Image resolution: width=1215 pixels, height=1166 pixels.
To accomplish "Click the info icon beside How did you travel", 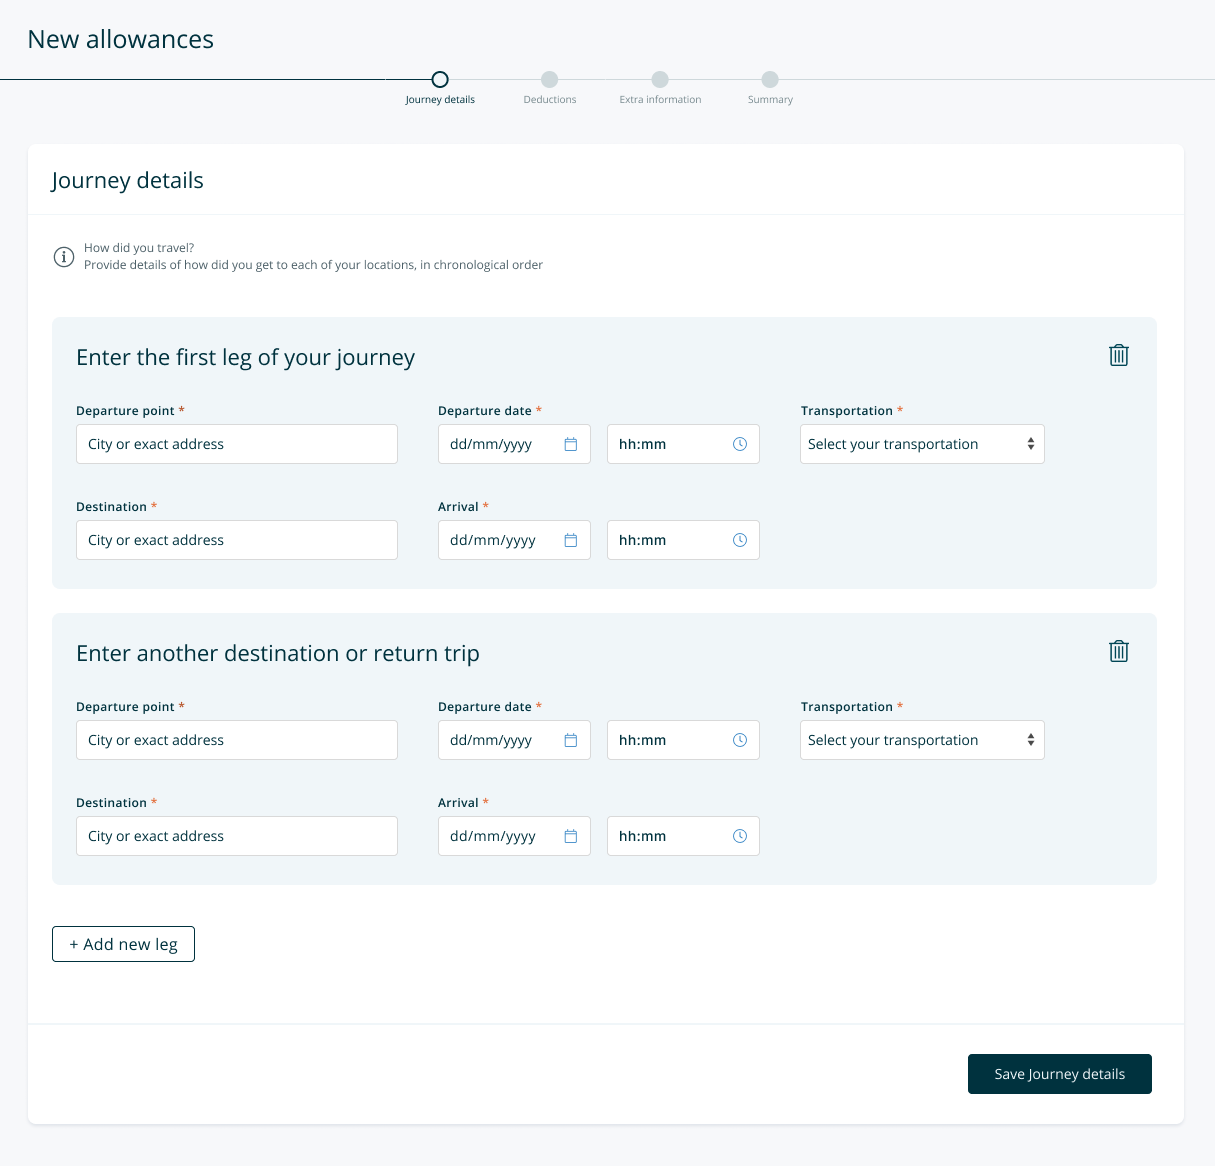I will coord(64,257).
